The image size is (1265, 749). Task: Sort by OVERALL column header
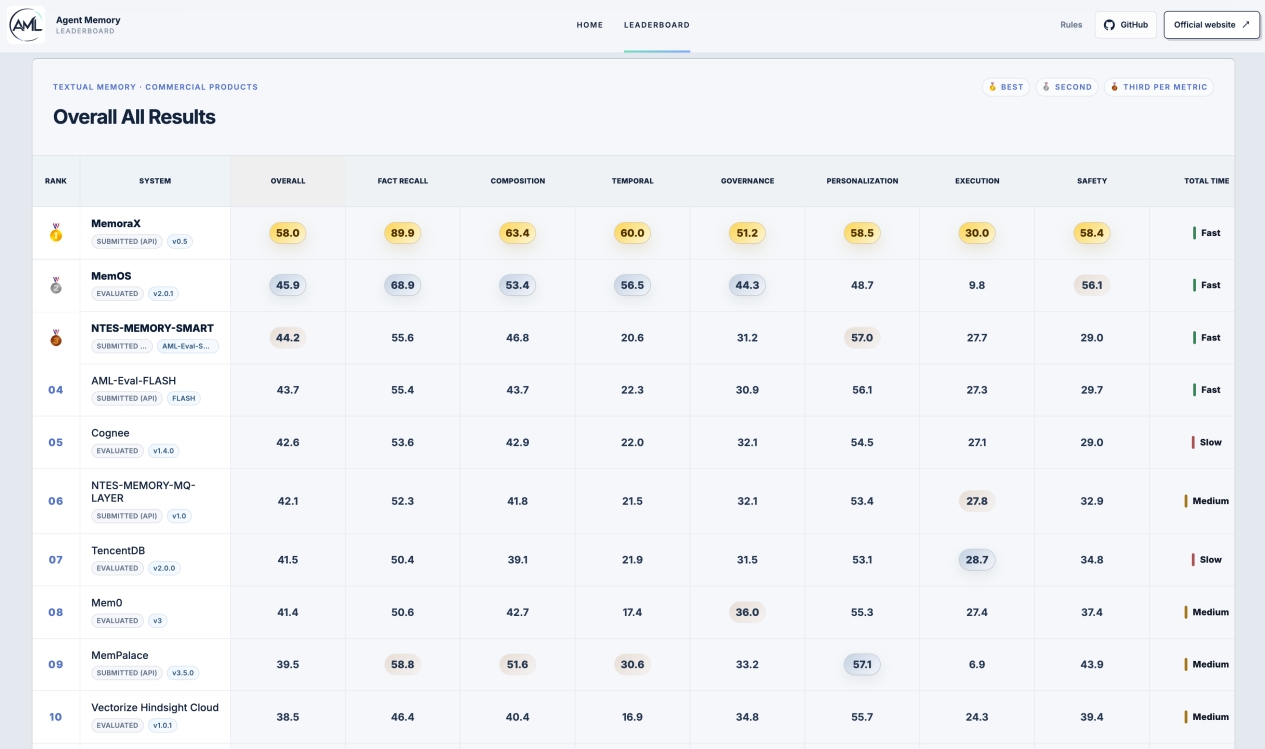coord(288,181)
